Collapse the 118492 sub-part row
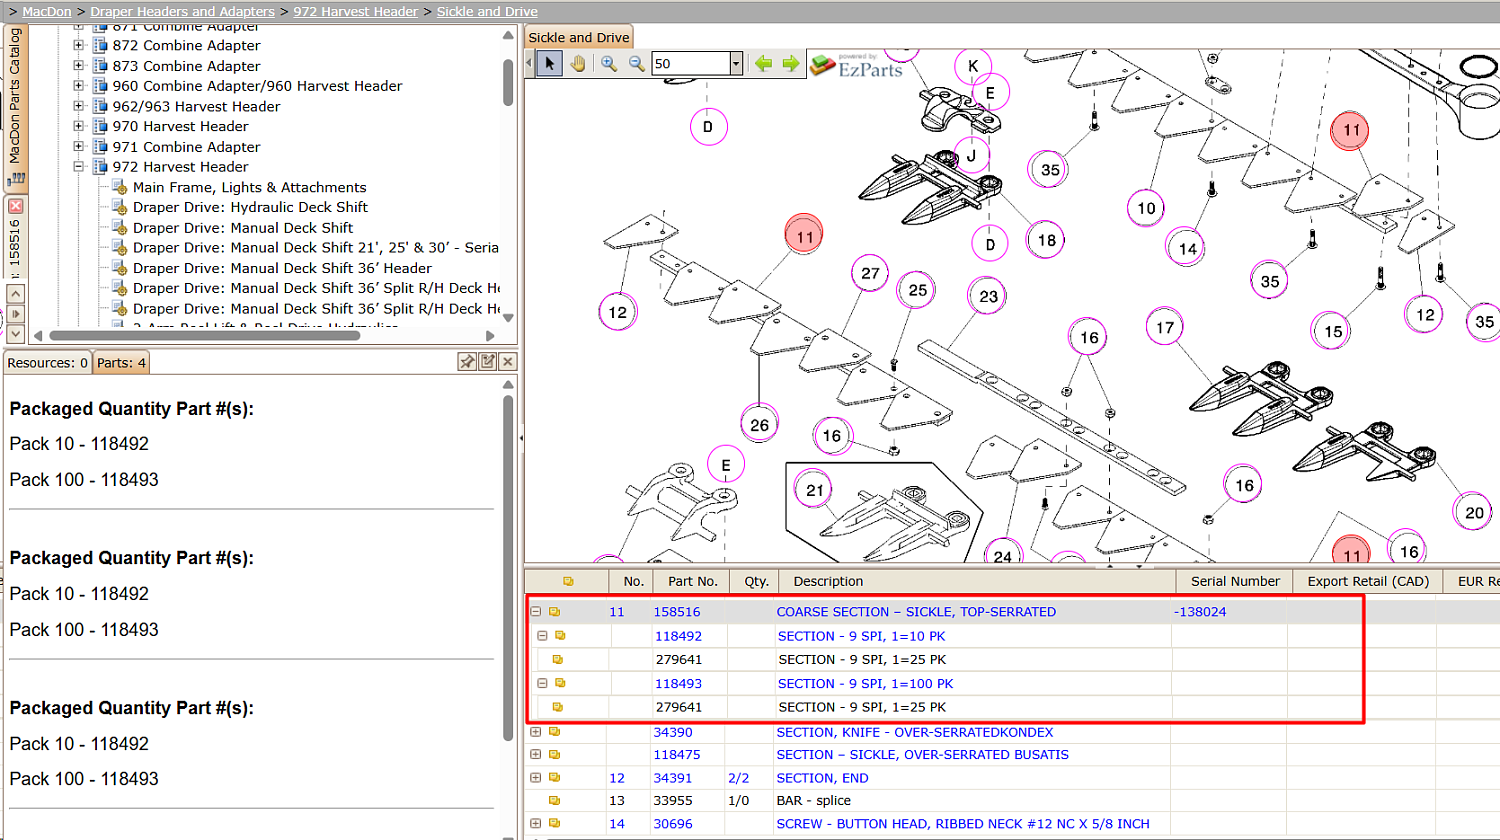Image resolution: width=1500 pixels, height=840 pixels. tap(542, 636)
